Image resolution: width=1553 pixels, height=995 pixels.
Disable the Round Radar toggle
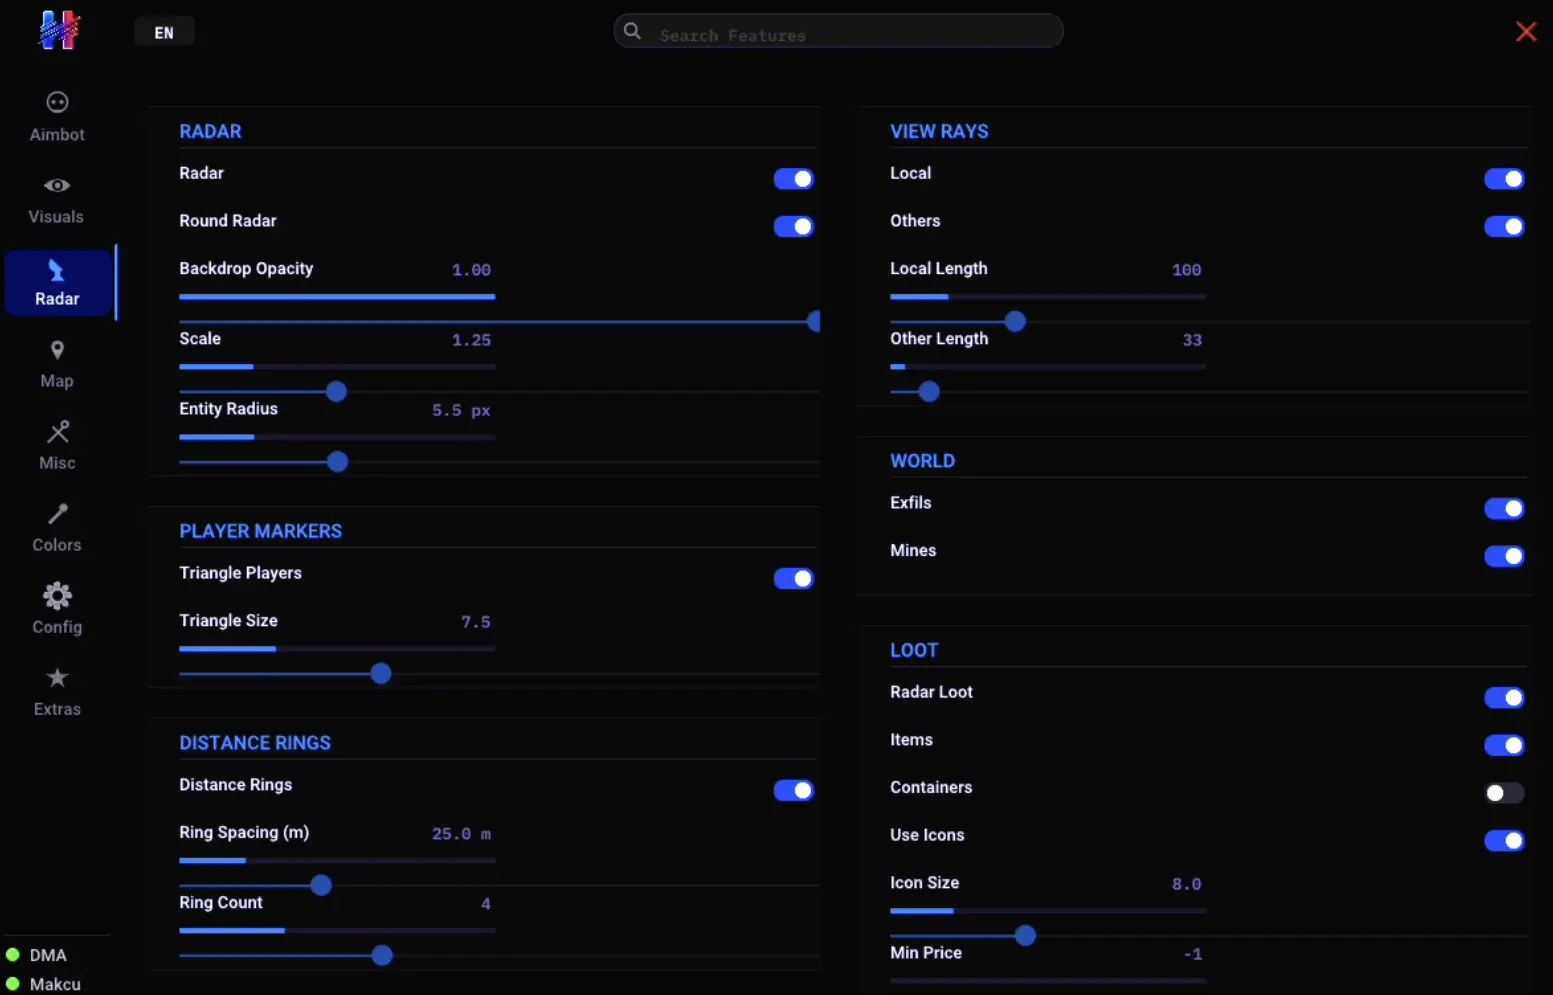tap(793, 226)
